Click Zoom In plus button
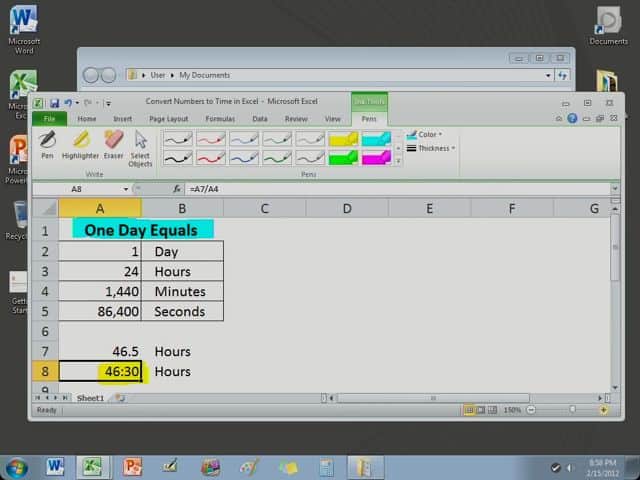 coord(603,410)
